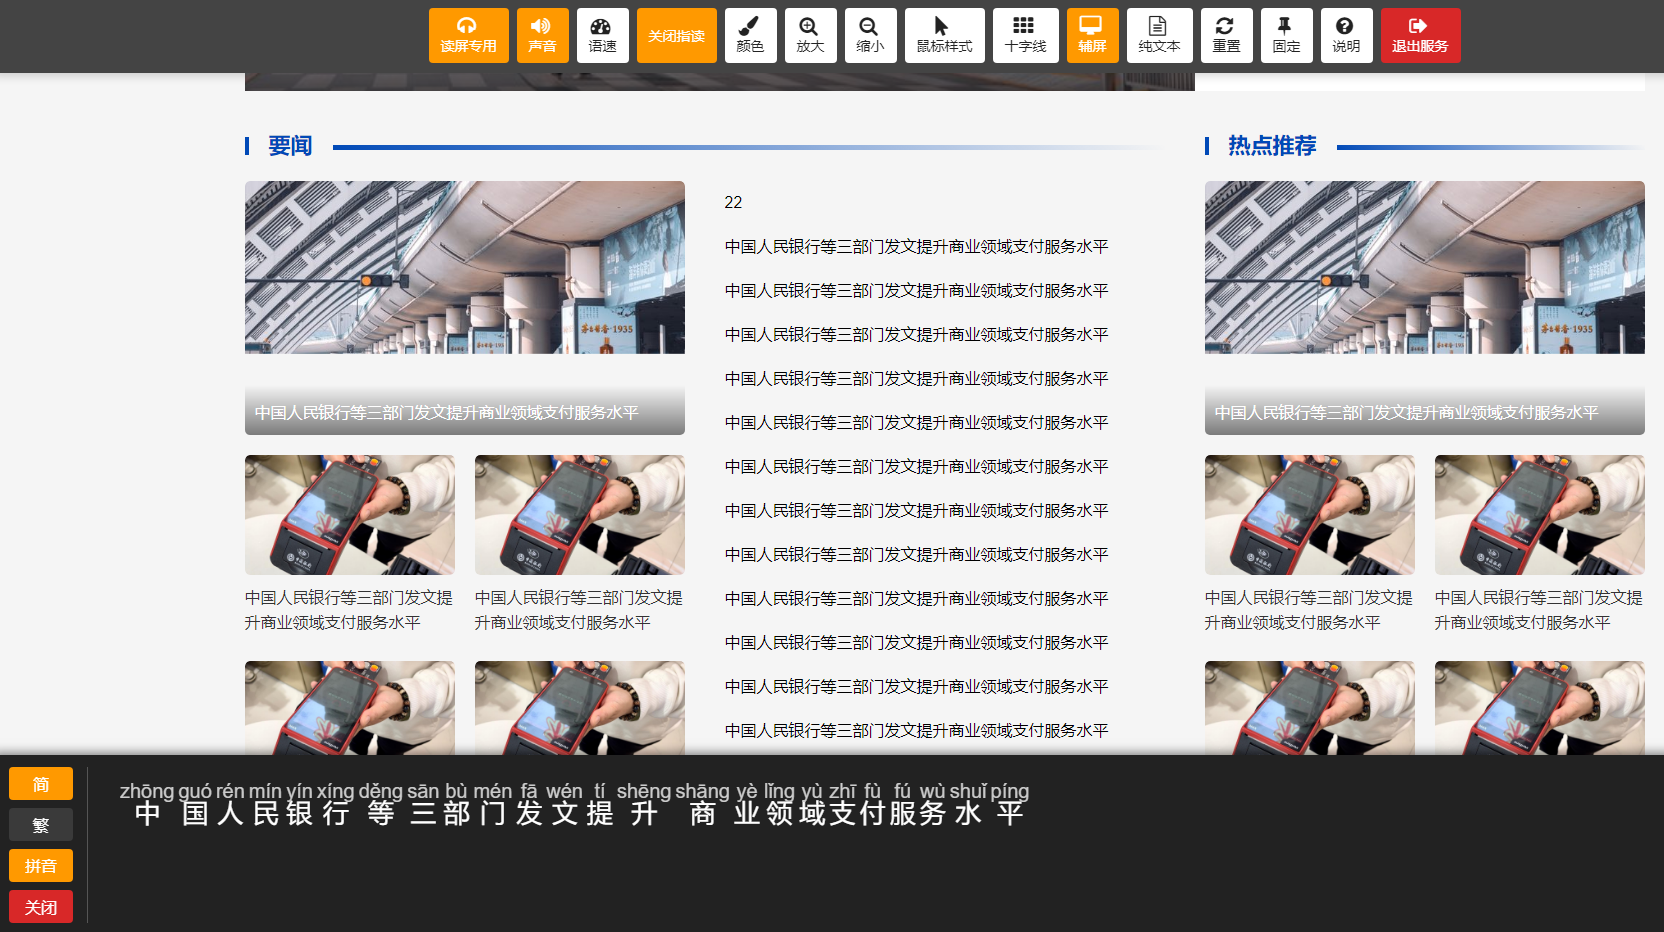The image size is (1664, 932).
Task: Switch to 纯文本 plain text mode
Action: pos(1159,35)
